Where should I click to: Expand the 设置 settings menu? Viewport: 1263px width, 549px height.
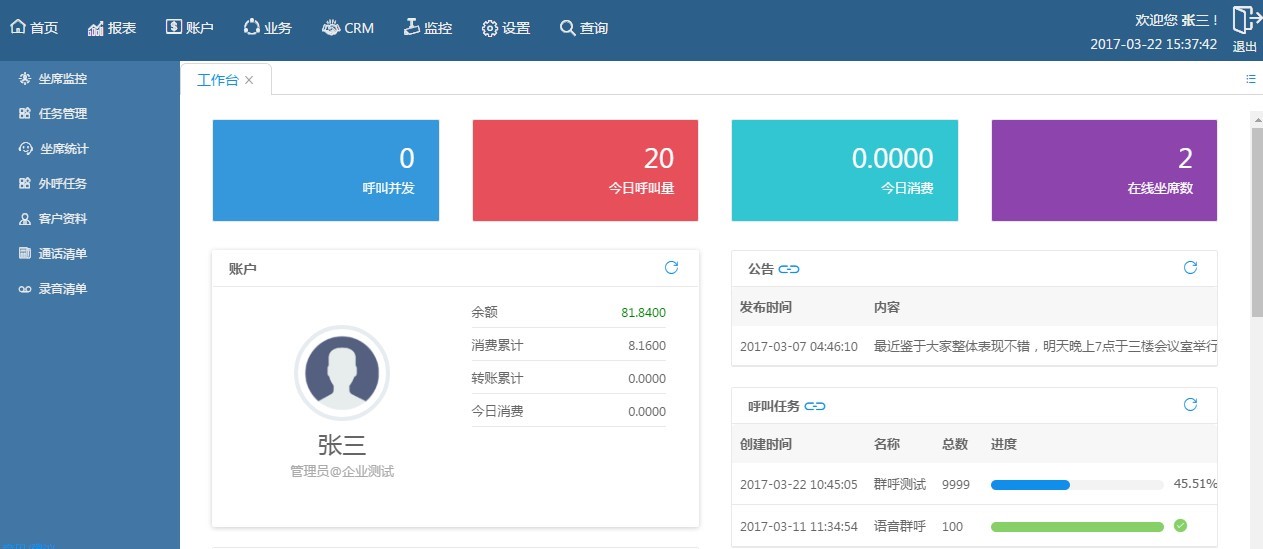[506, 28]
